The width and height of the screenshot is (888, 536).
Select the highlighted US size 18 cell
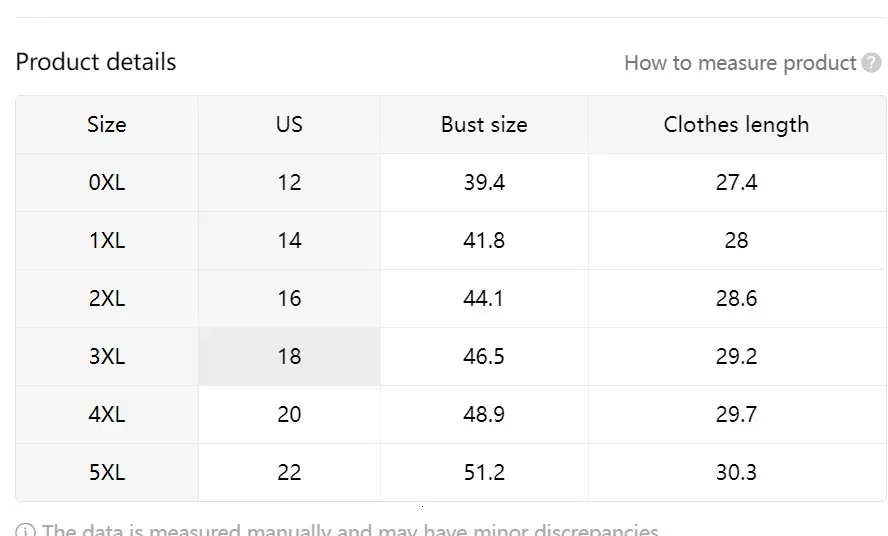pos(289,356)
